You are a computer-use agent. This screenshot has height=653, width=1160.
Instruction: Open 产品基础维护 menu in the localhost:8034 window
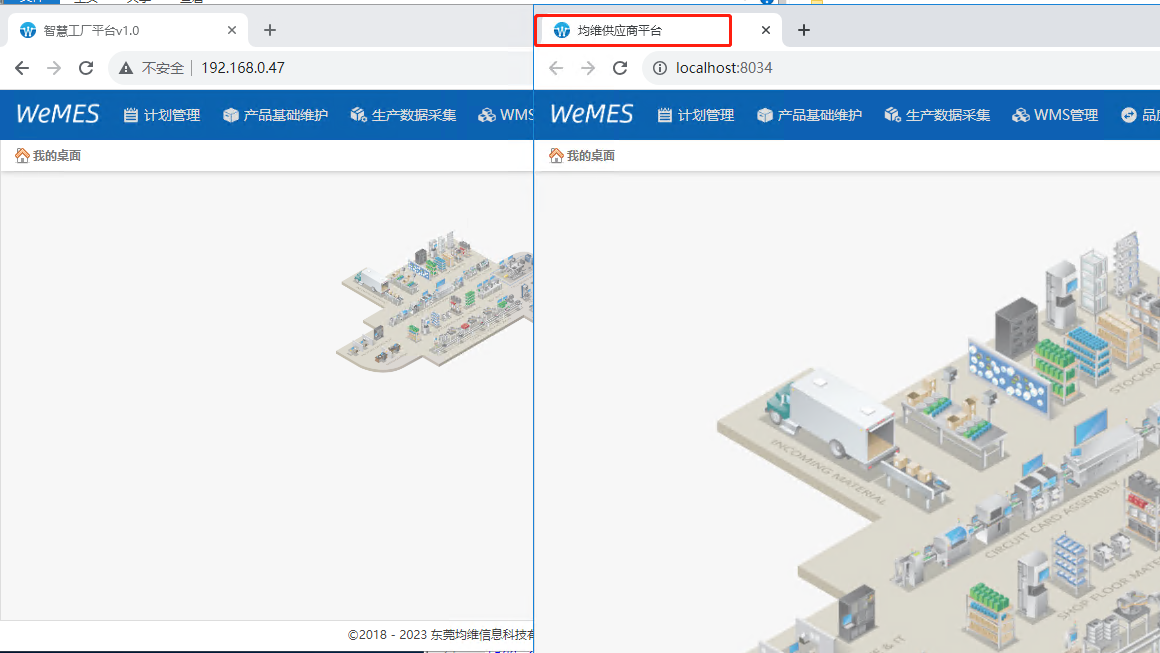(809, 115)
